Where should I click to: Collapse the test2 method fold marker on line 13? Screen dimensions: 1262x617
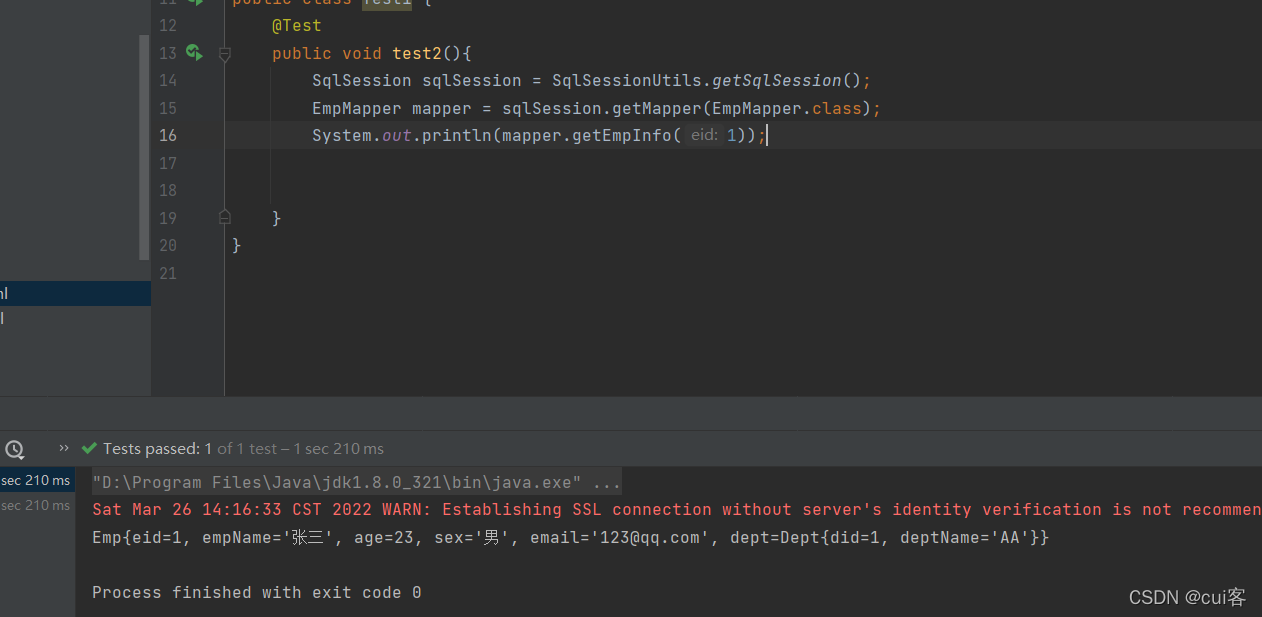click(x=225, y=54)
